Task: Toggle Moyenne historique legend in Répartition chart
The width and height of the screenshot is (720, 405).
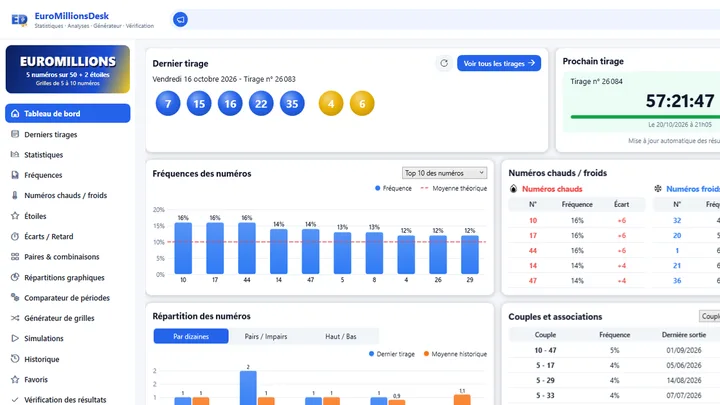Action: pos(455,354)
